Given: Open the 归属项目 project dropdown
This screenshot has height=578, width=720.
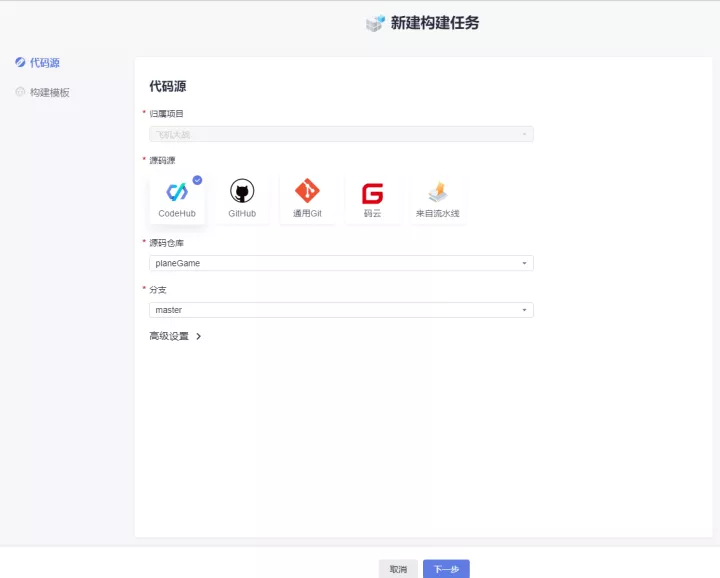Looking at the screenshot, I should click(x=341, y=134).
